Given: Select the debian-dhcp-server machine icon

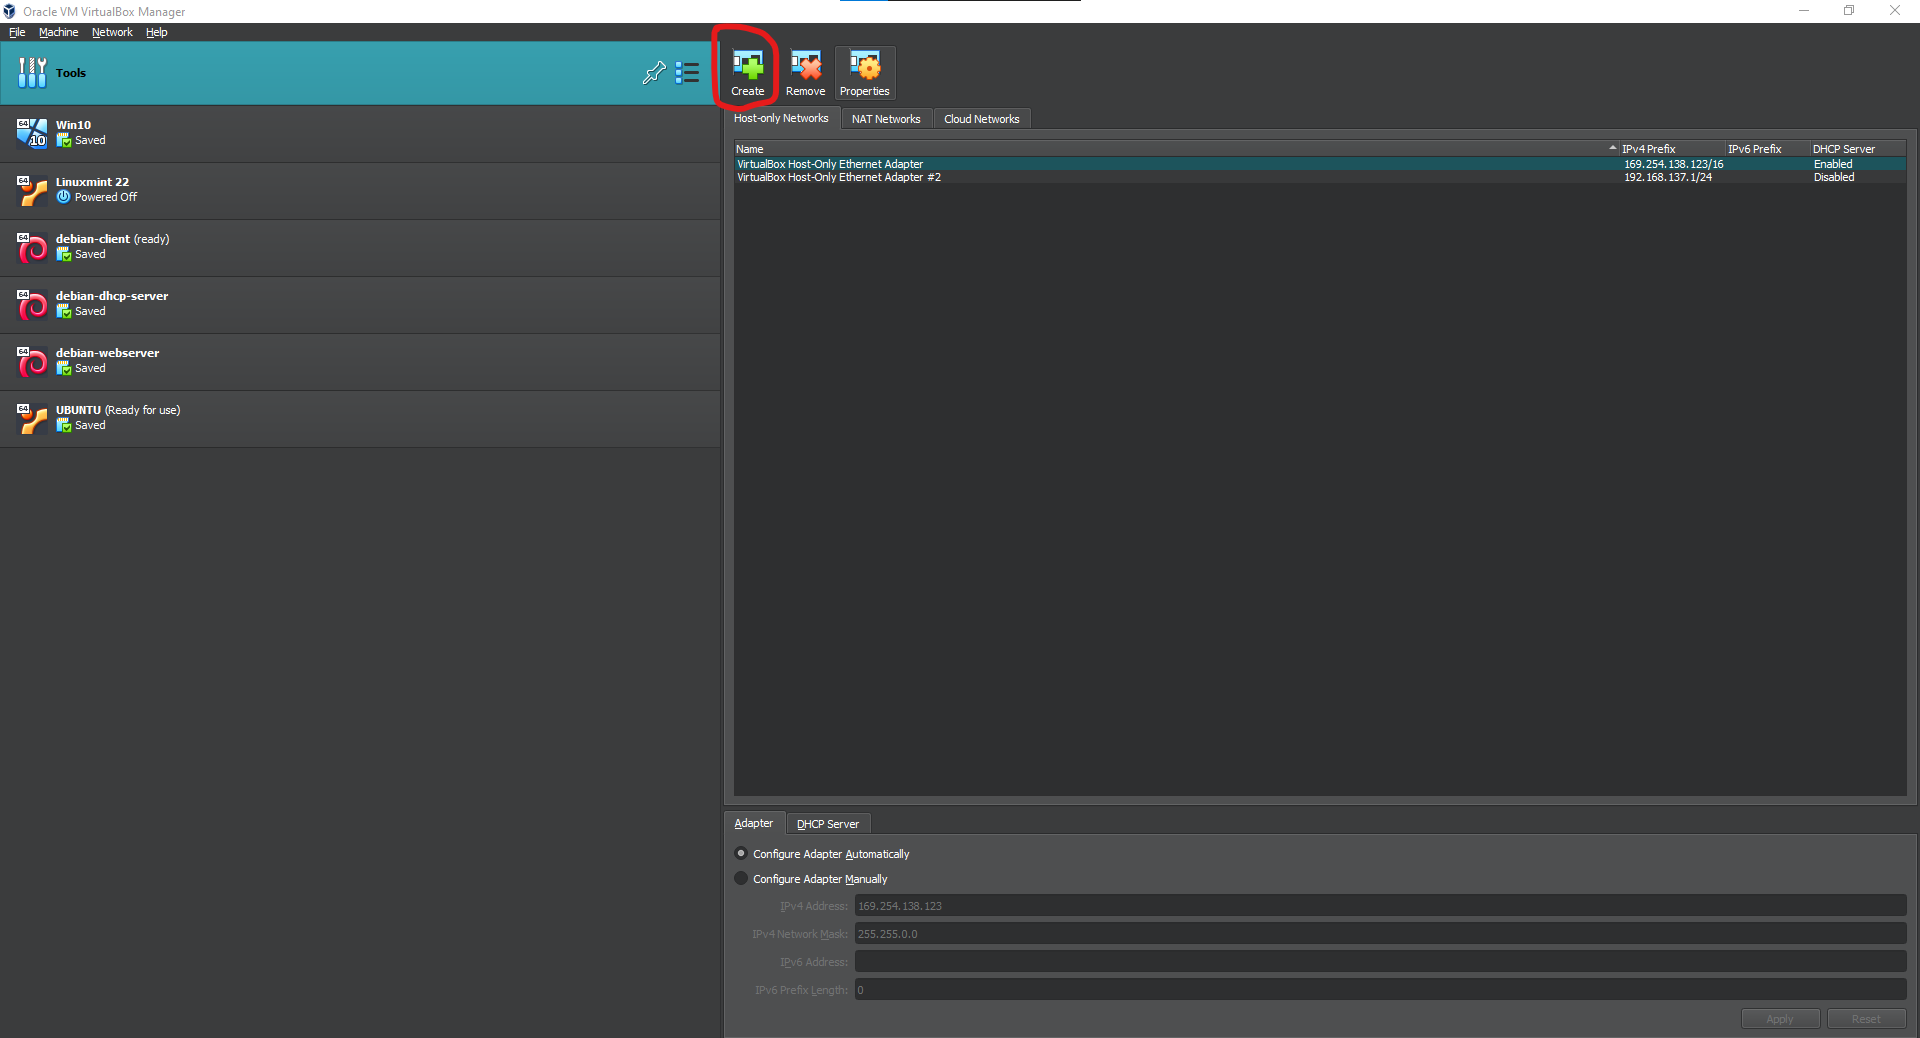Looking at the screenshot, I should [x=32, y=304].
